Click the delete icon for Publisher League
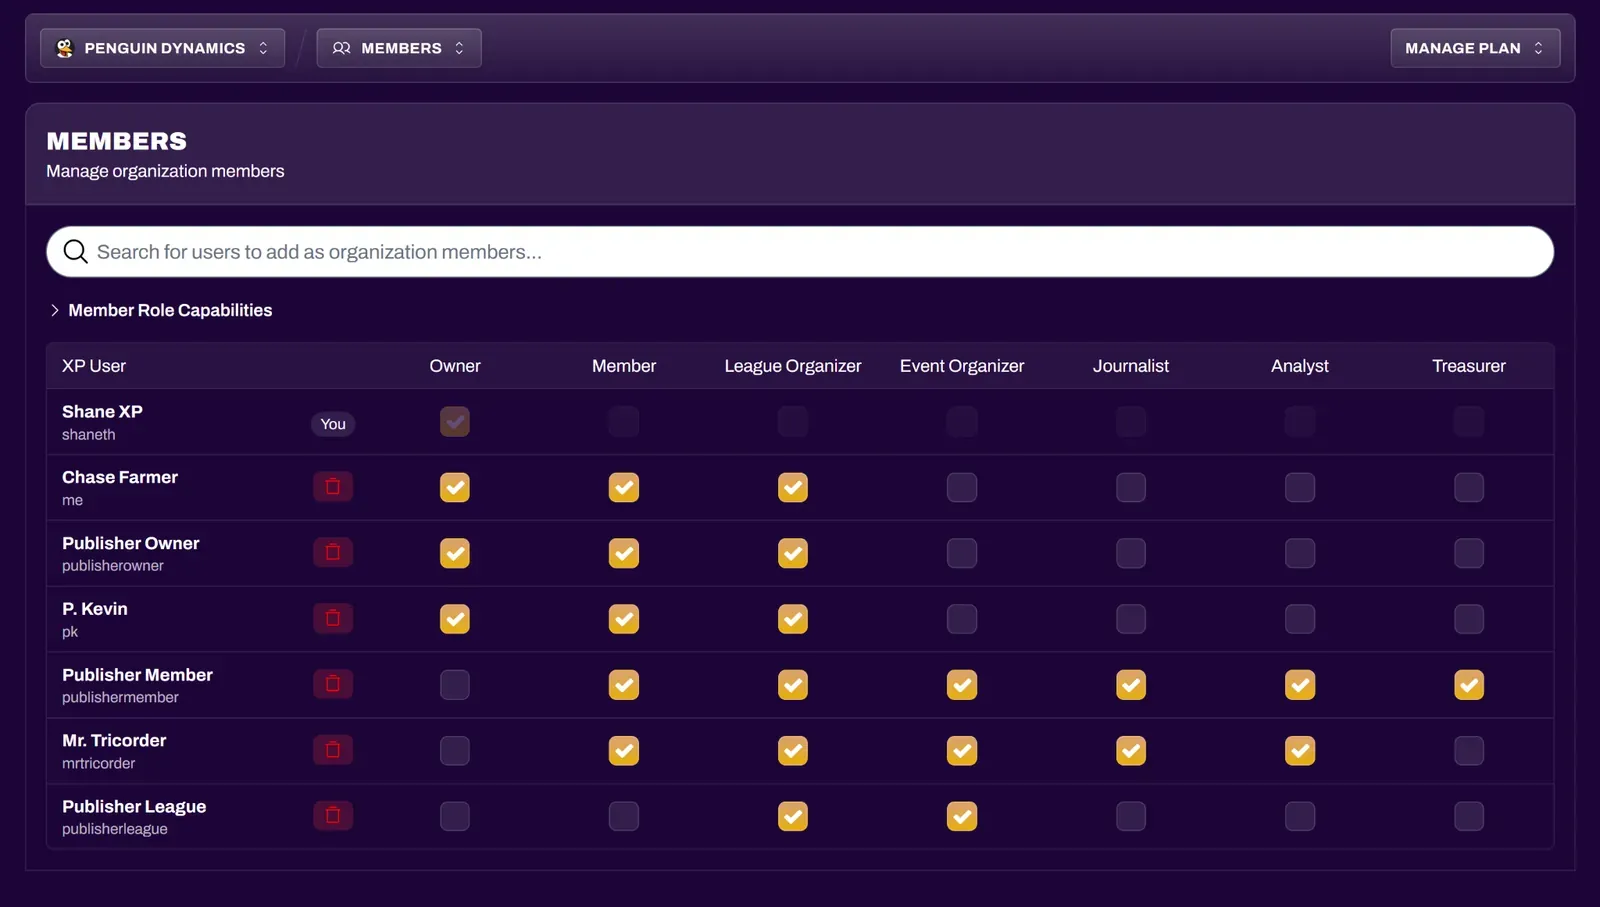 coord(333,815)
